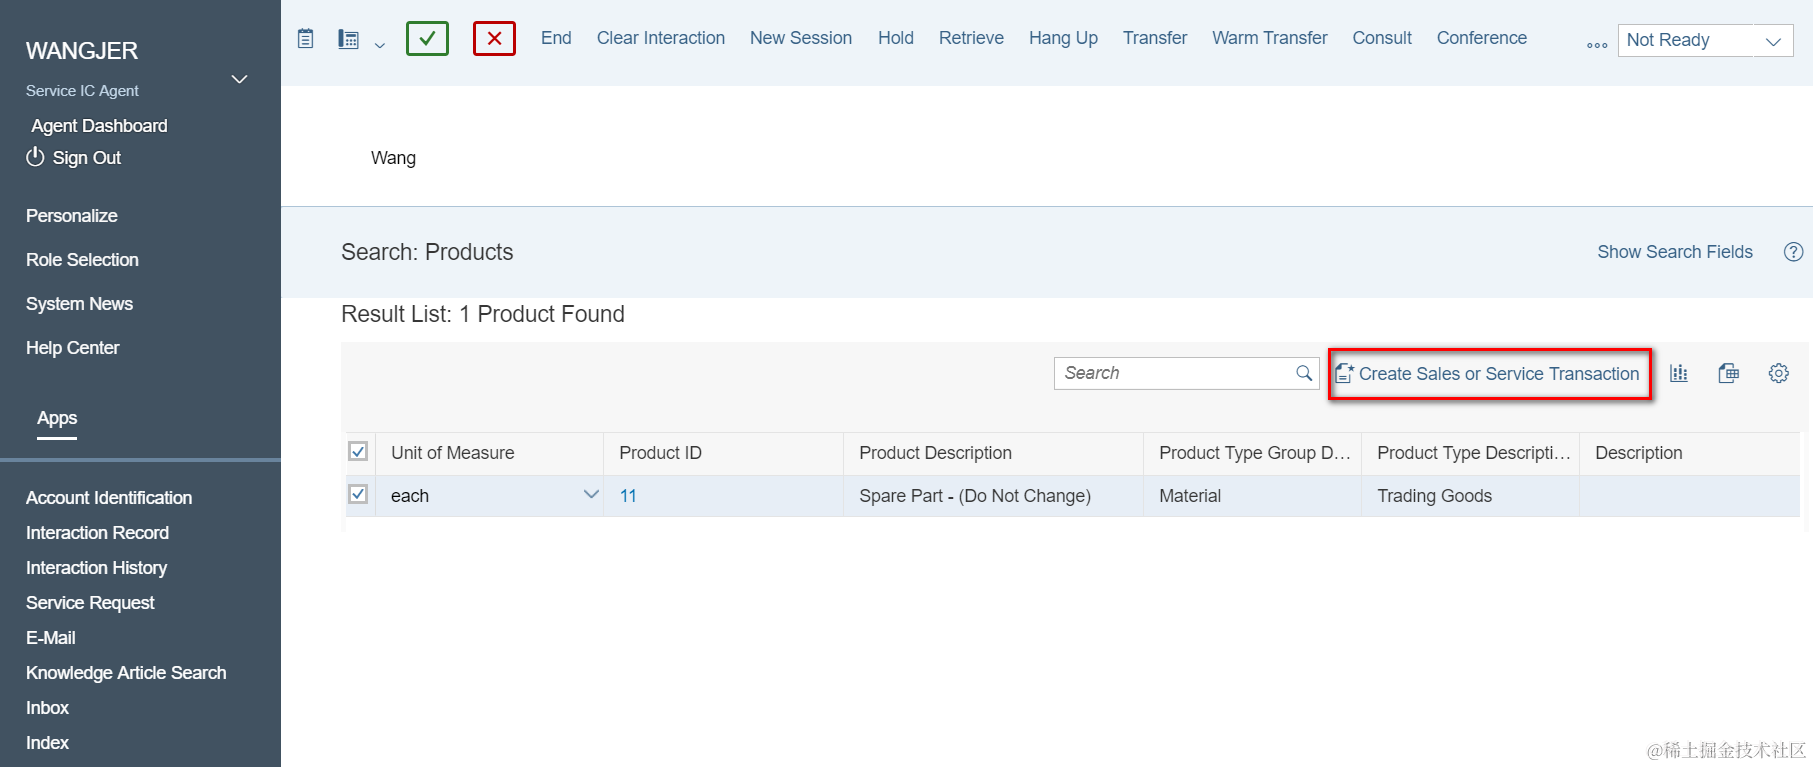1813x767 pixels.
Task: Click Transfer in the toolbar
Action: tap(1155, 38)
